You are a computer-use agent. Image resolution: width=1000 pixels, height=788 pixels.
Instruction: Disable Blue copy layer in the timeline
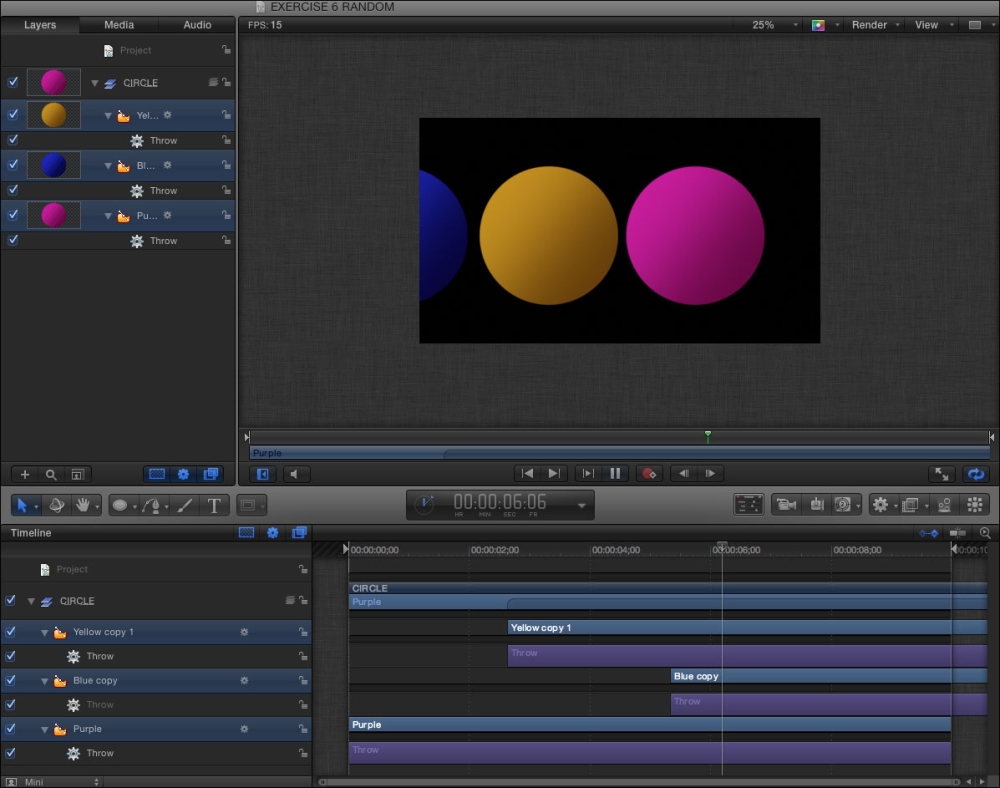pyautogui.click(x=10, y=681)
